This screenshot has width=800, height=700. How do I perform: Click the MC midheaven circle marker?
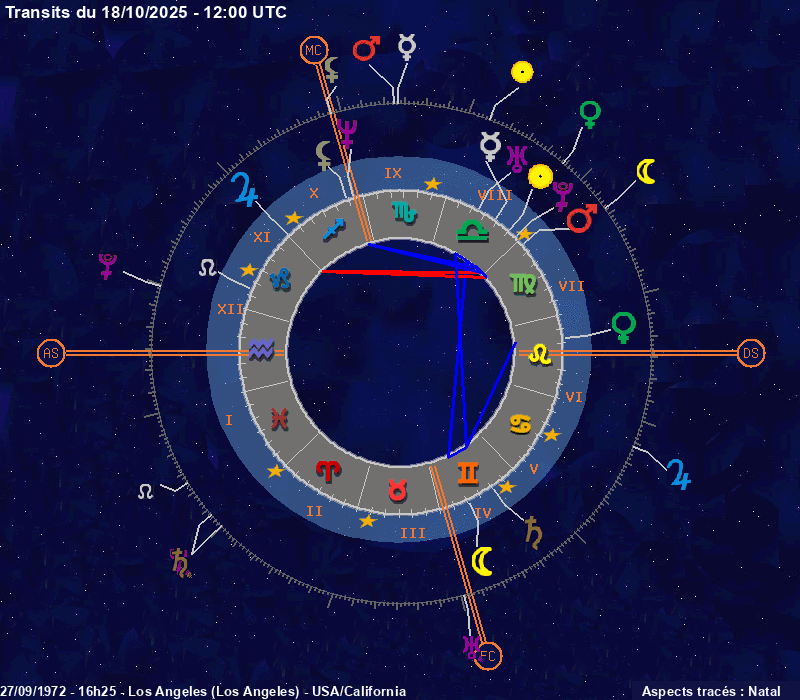coord(314,49)
